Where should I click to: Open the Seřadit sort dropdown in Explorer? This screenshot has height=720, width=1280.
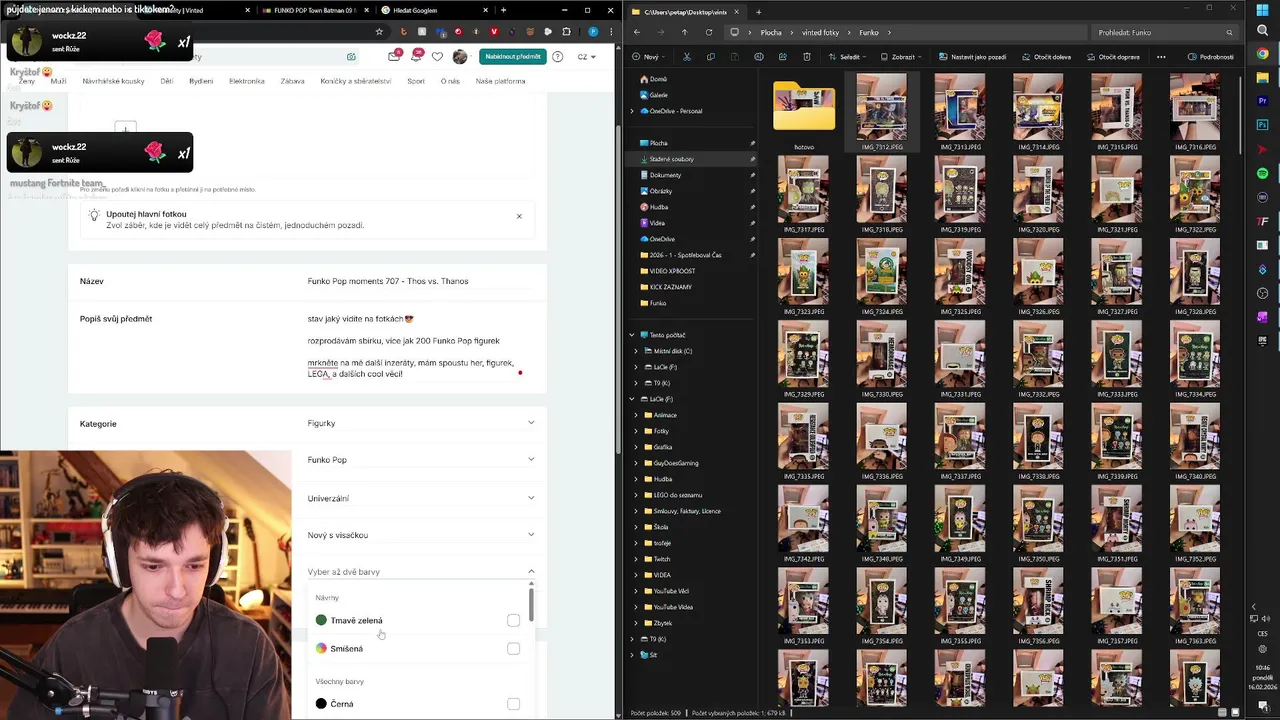click(850, 57)
